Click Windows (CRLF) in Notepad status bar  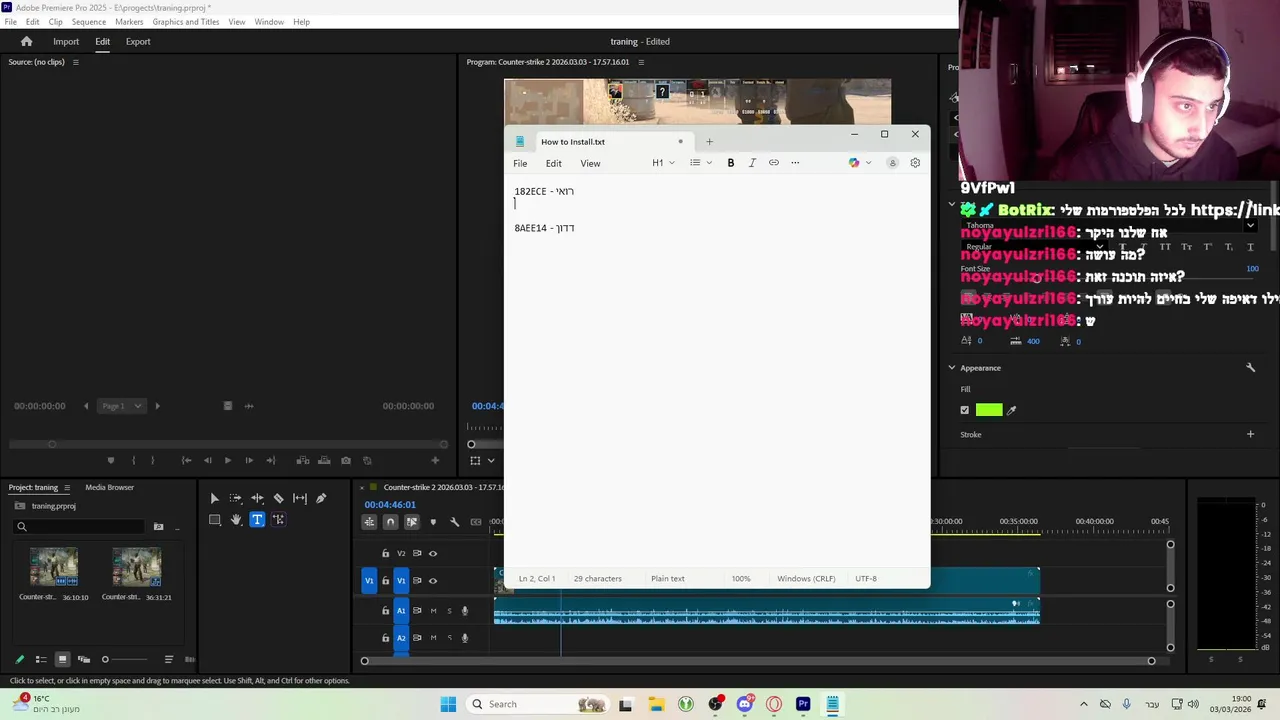(806, 578)
